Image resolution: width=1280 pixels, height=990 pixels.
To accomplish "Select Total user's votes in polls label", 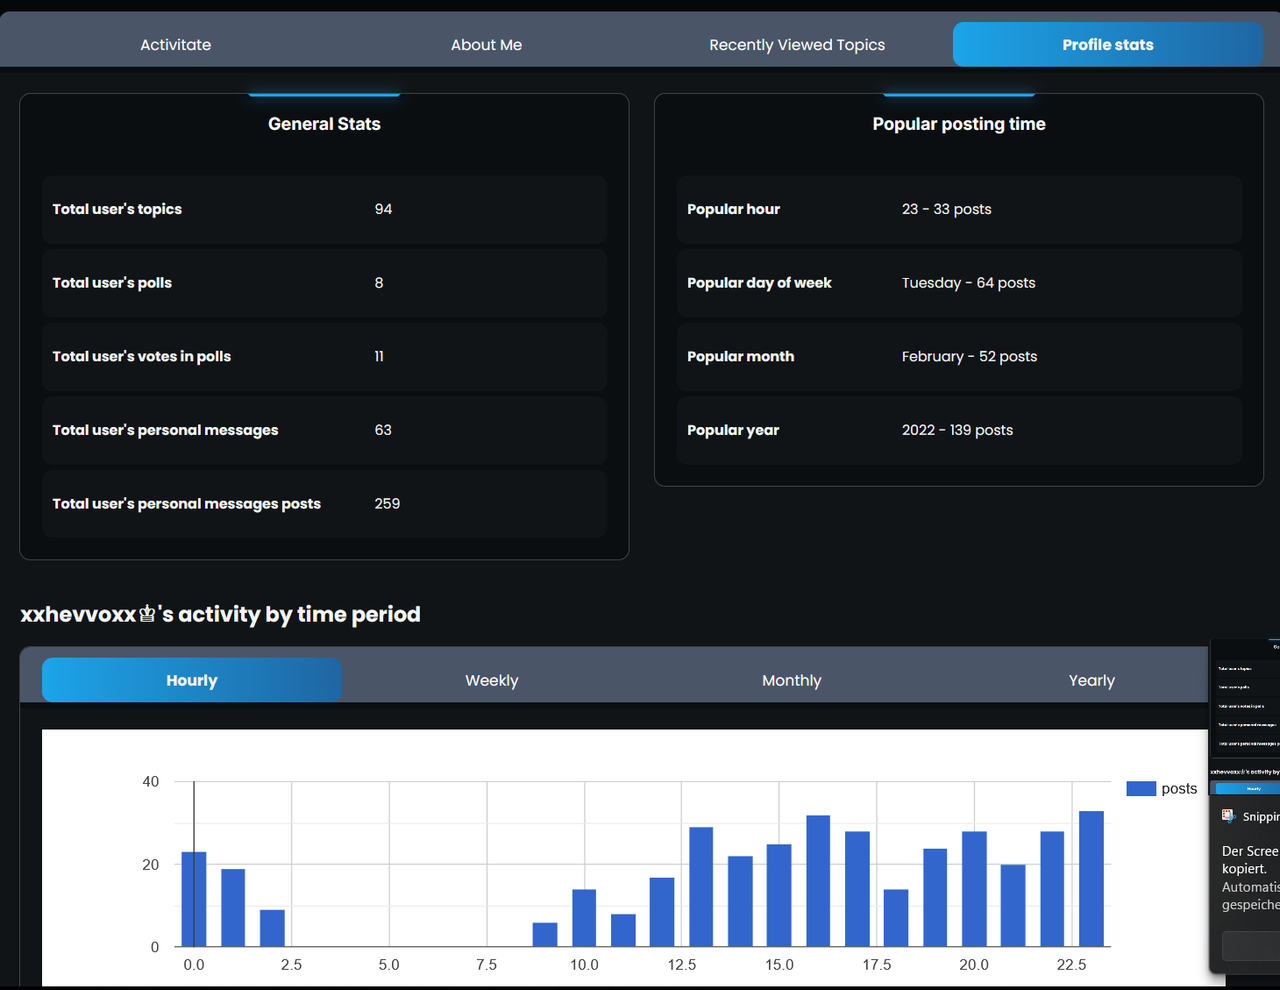I will pos(142,356).
